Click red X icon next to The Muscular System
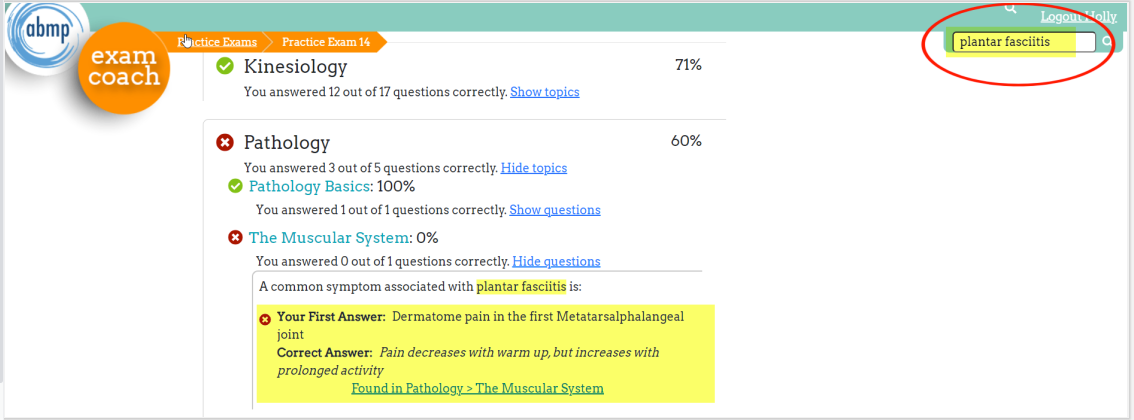1134x420 pixels. coord(235,238)
